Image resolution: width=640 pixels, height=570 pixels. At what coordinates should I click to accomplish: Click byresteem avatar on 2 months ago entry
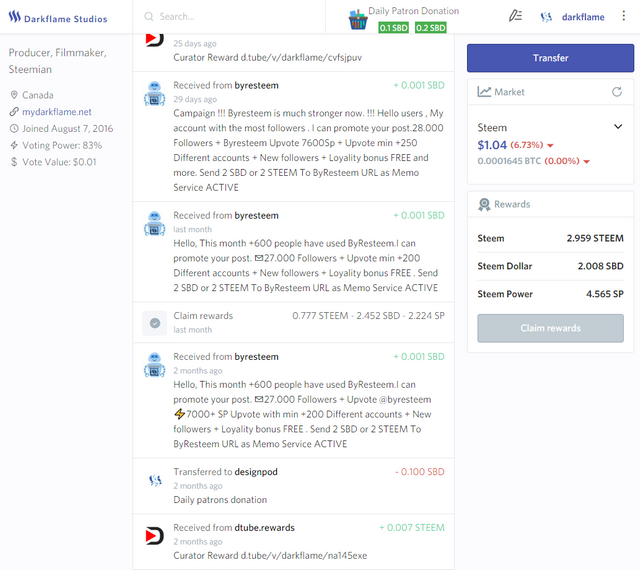pos(155,365)
